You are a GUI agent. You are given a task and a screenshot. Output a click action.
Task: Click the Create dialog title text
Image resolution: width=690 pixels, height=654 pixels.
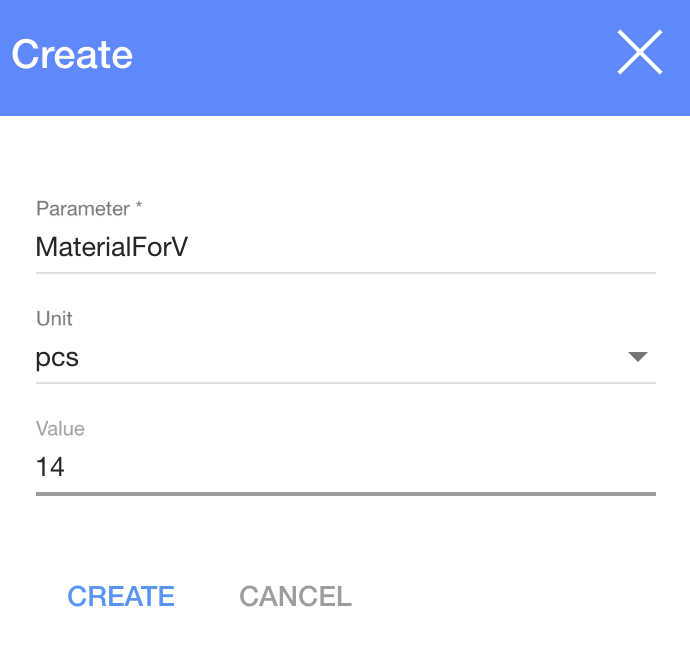coord(72,54)
